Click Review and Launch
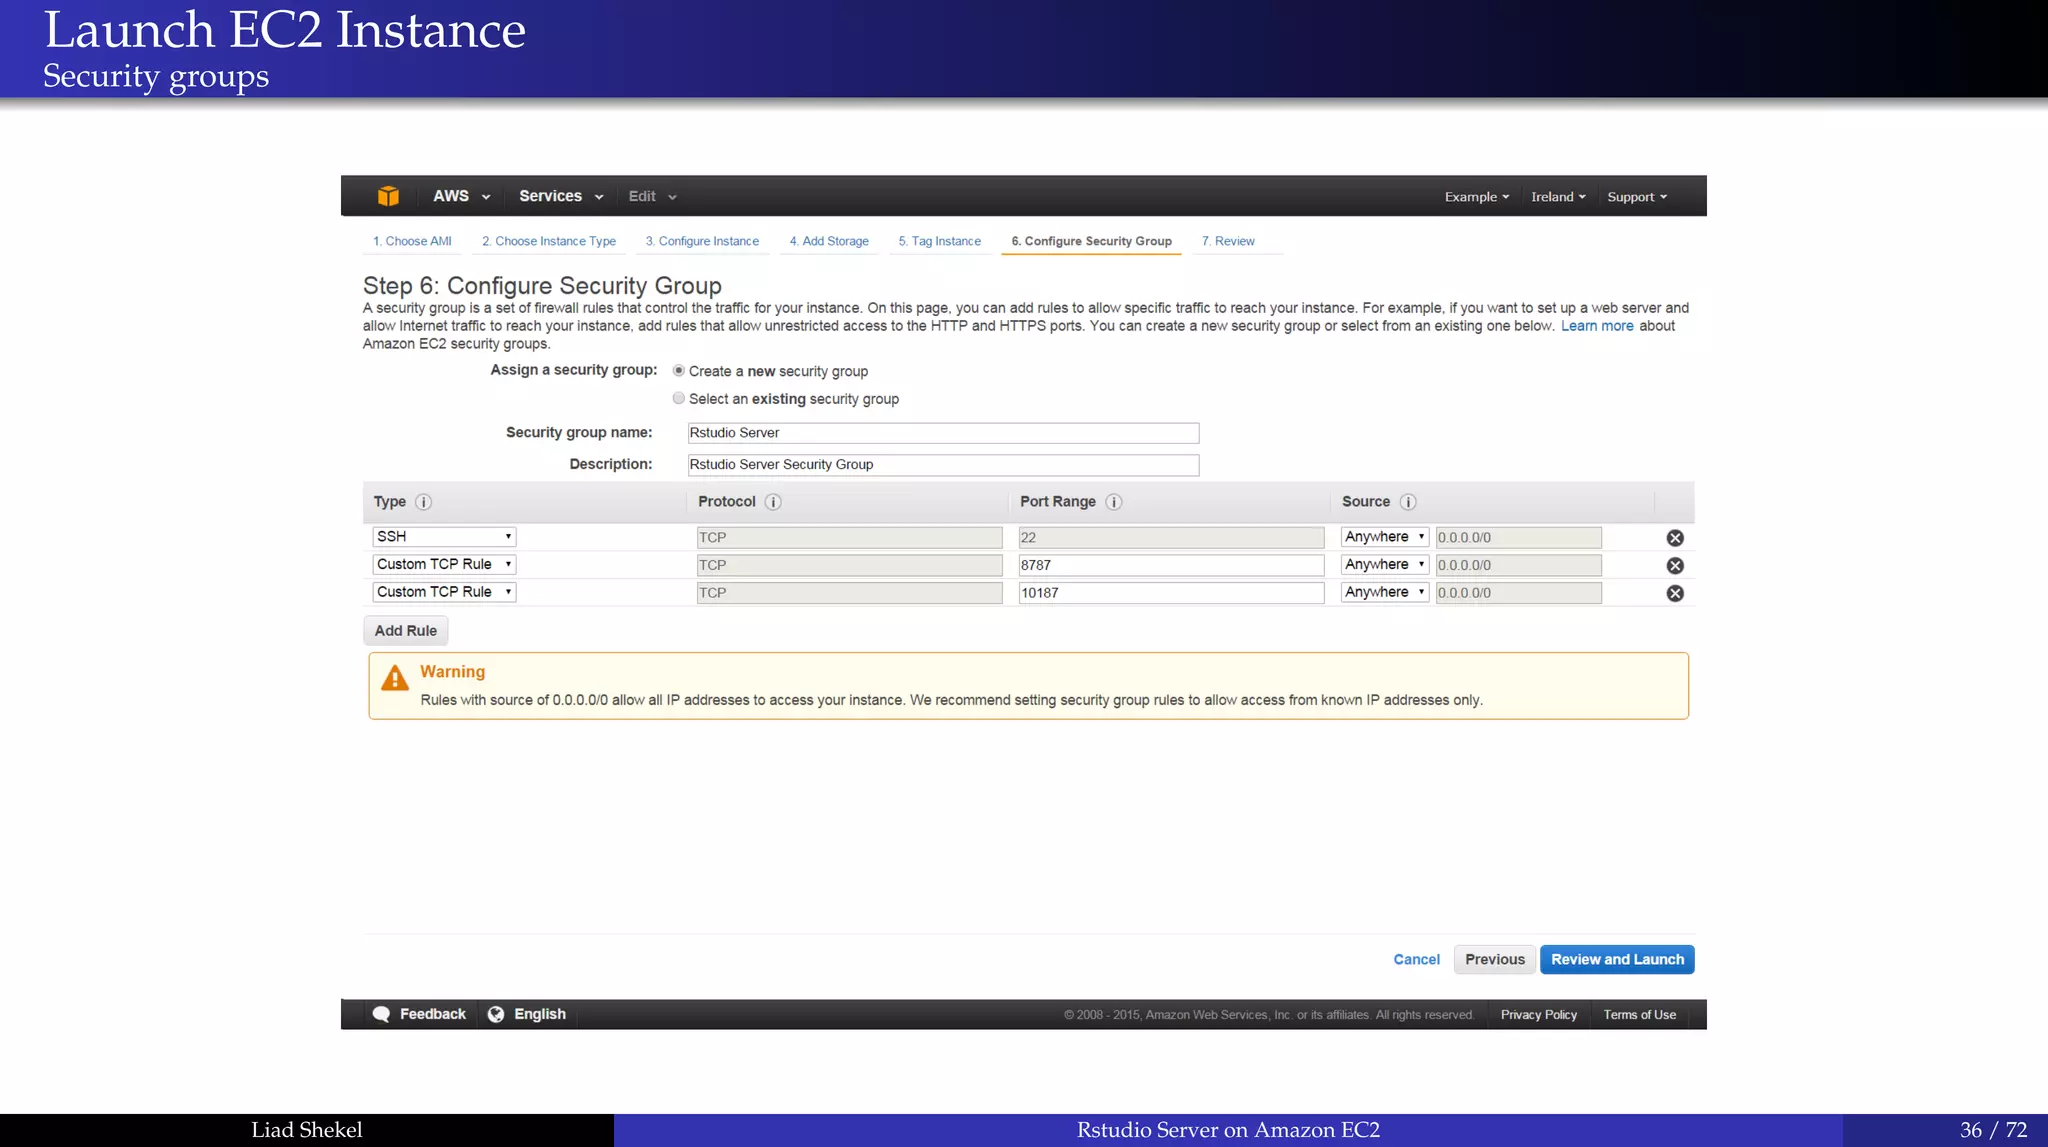Screen dimensions: 2048x1147 tap(1617, 959)
